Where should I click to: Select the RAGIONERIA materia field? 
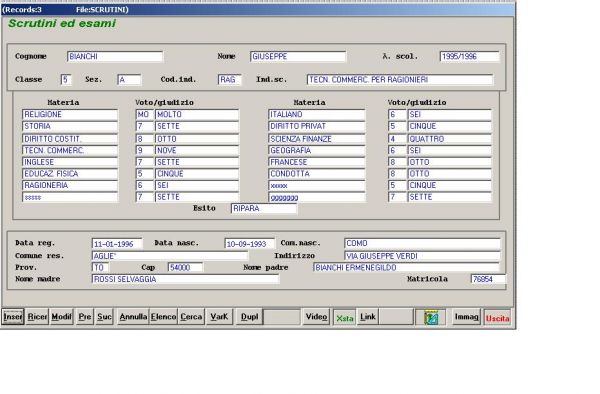70,186
